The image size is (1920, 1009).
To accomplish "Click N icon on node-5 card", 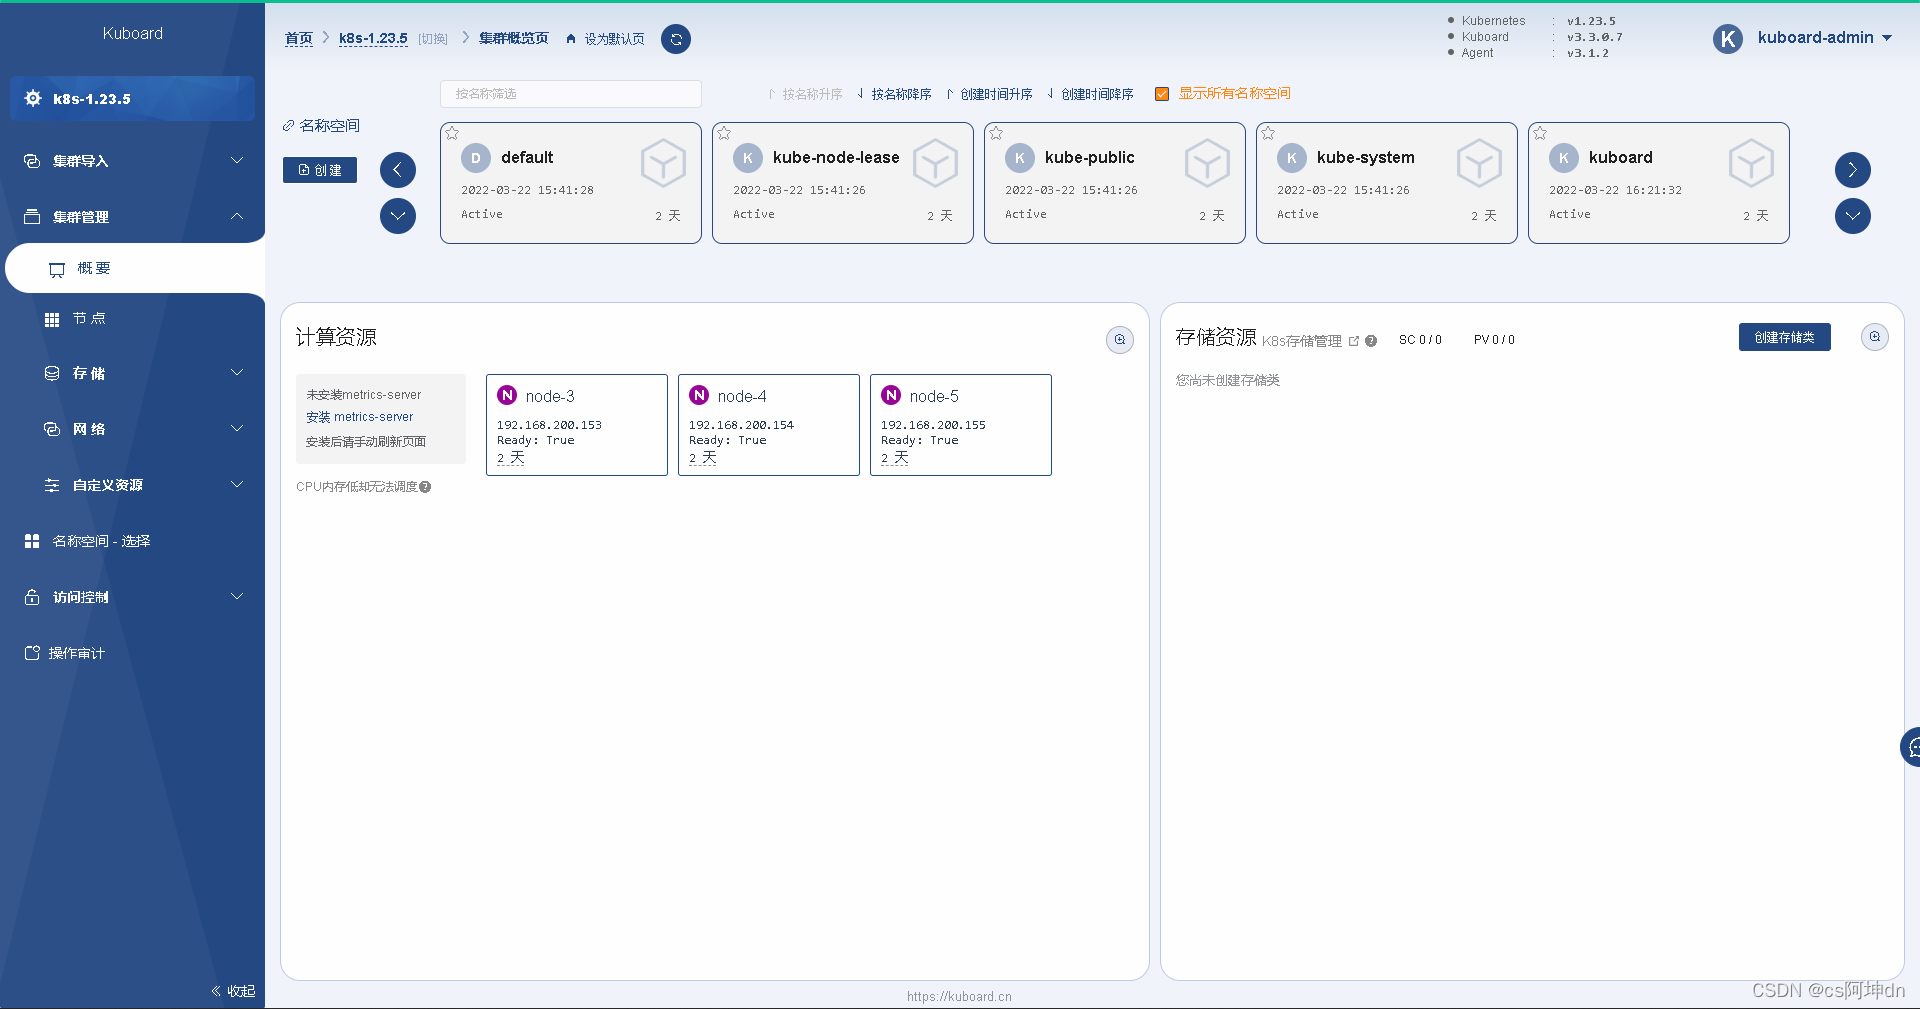I will pos(891,395).
